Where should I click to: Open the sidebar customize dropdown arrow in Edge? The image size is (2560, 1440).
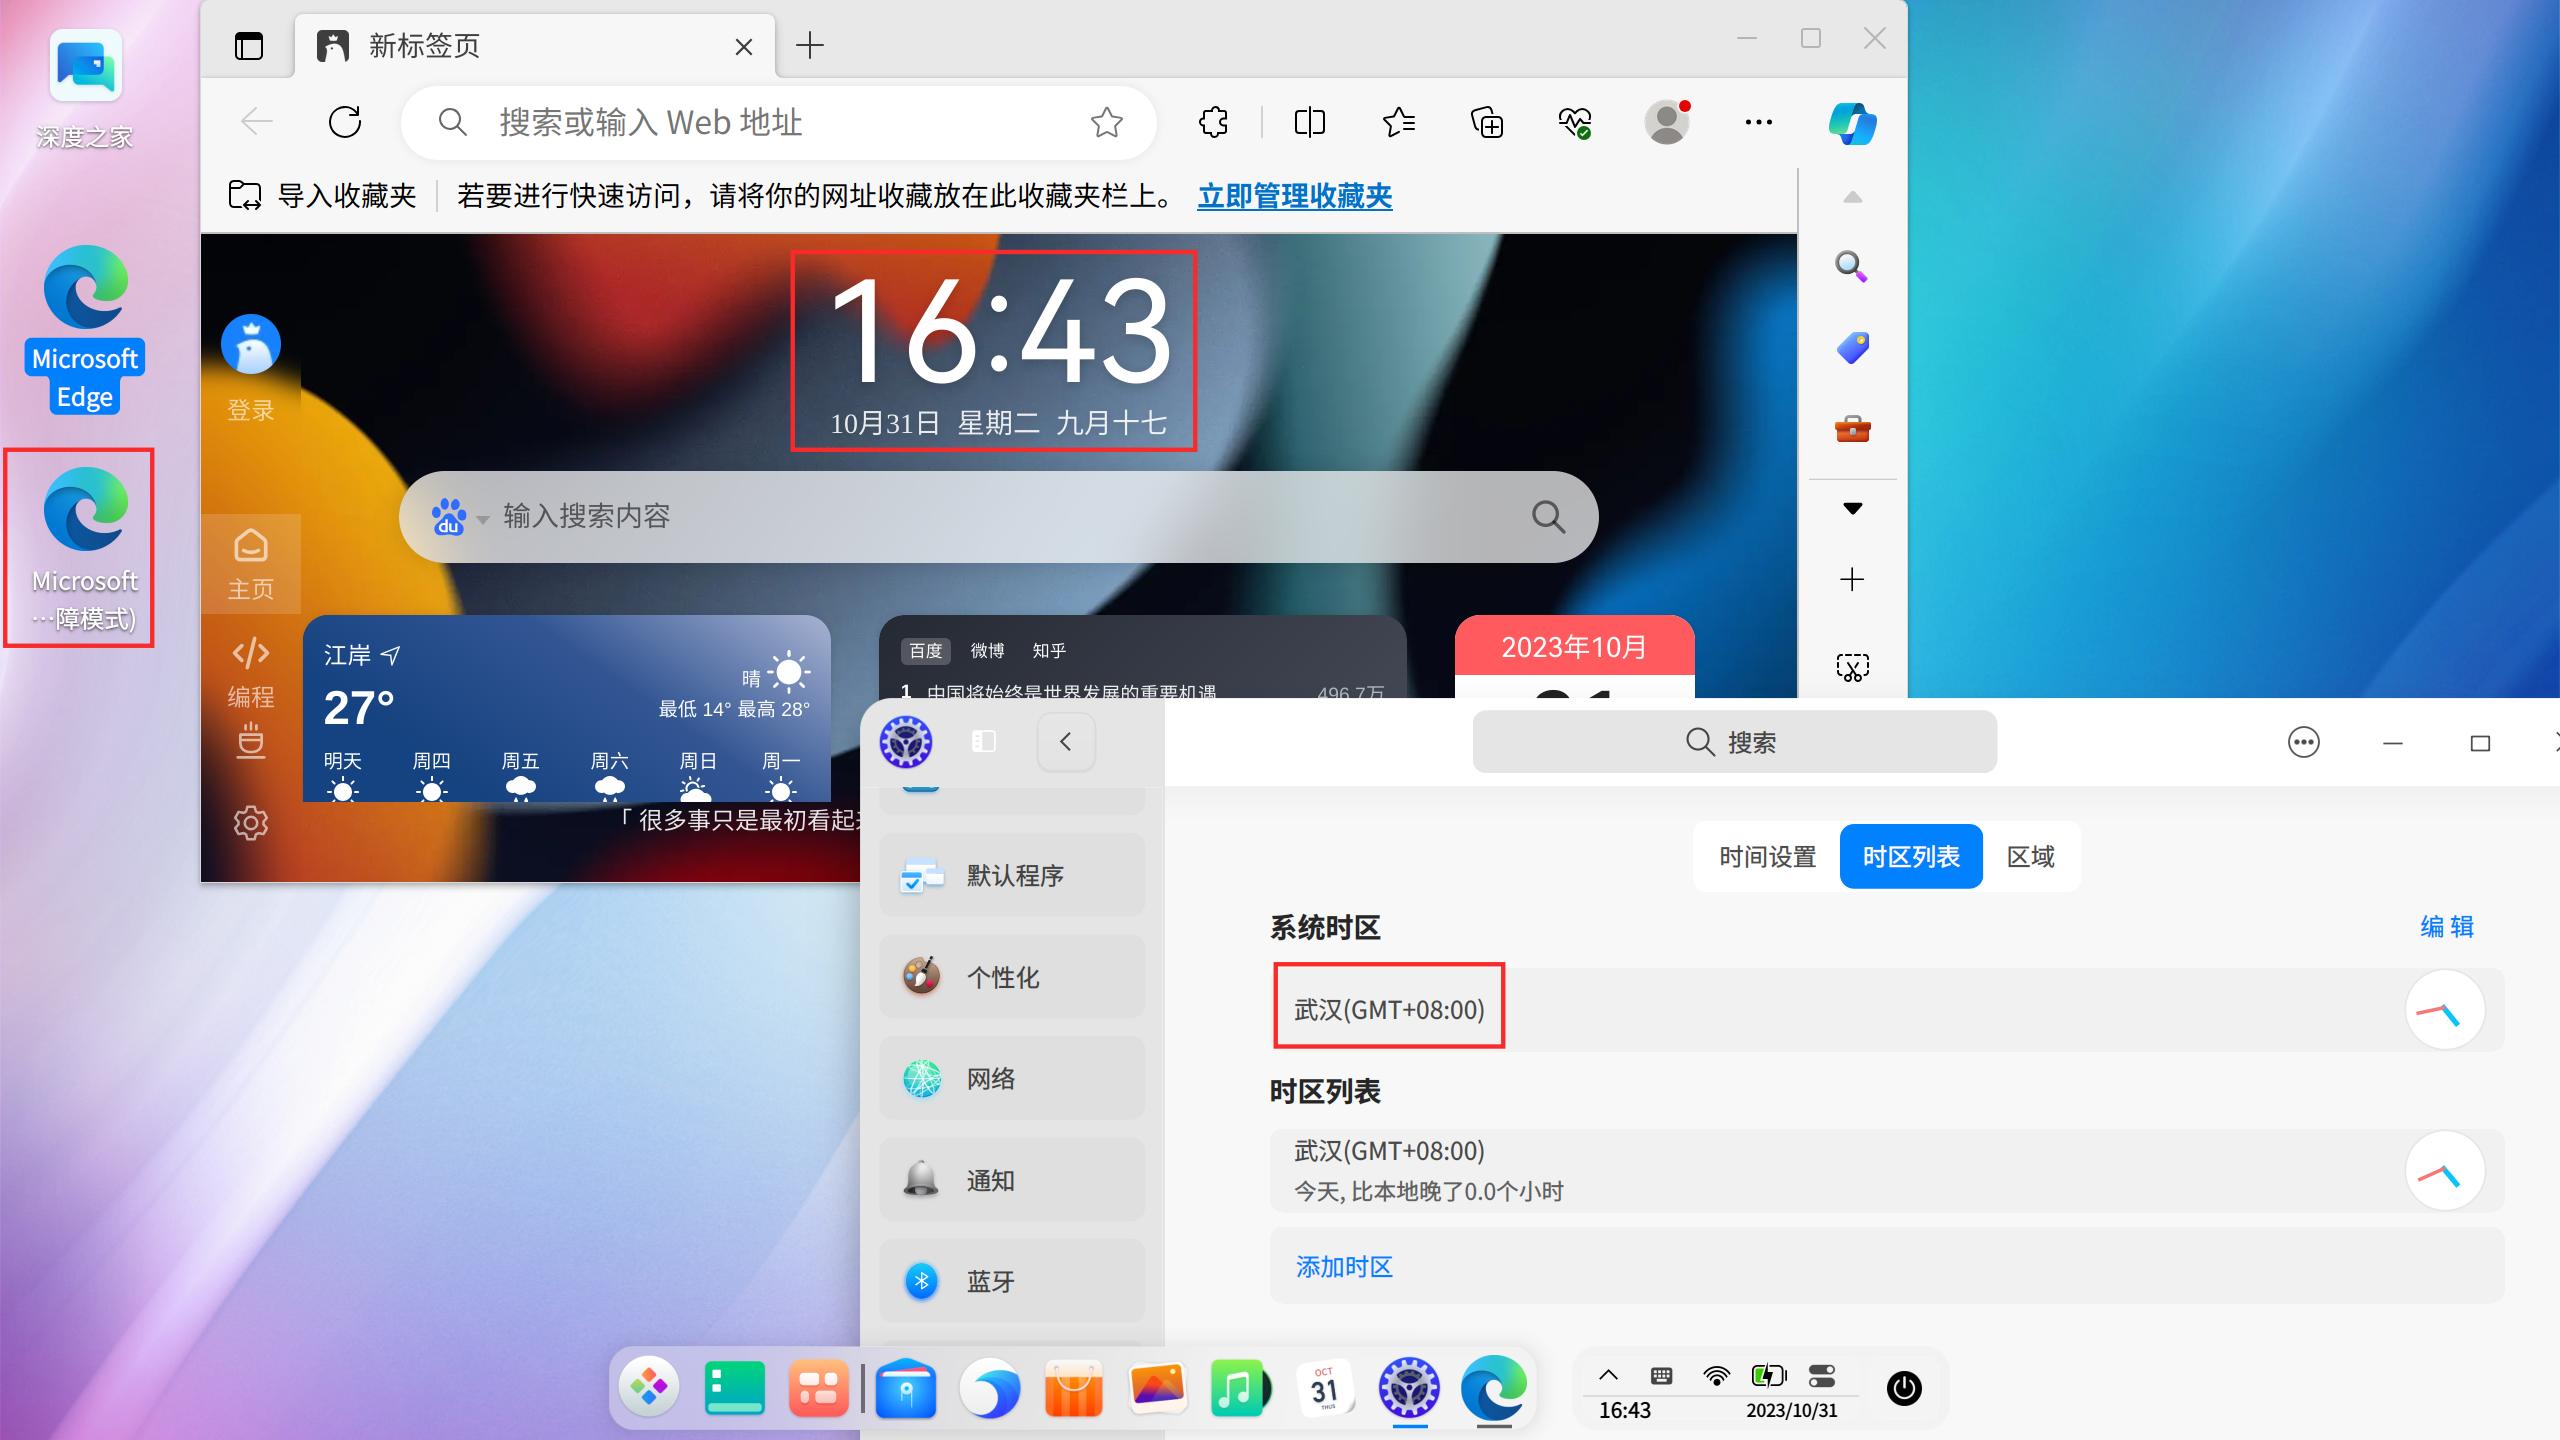[1852, 507]
